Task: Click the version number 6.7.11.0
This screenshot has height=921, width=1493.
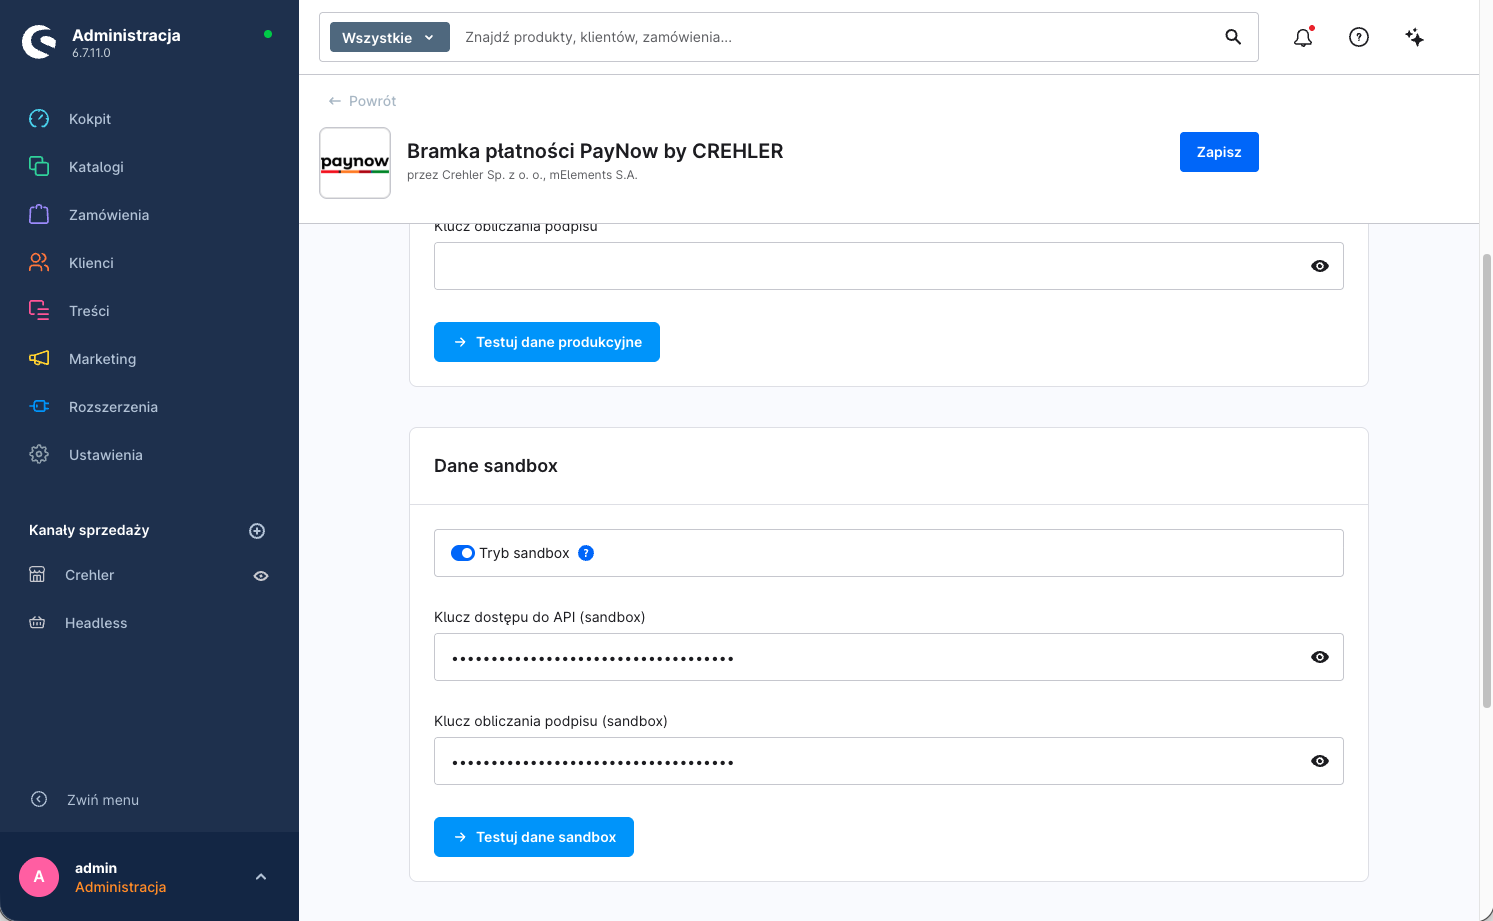Action: 91,54
